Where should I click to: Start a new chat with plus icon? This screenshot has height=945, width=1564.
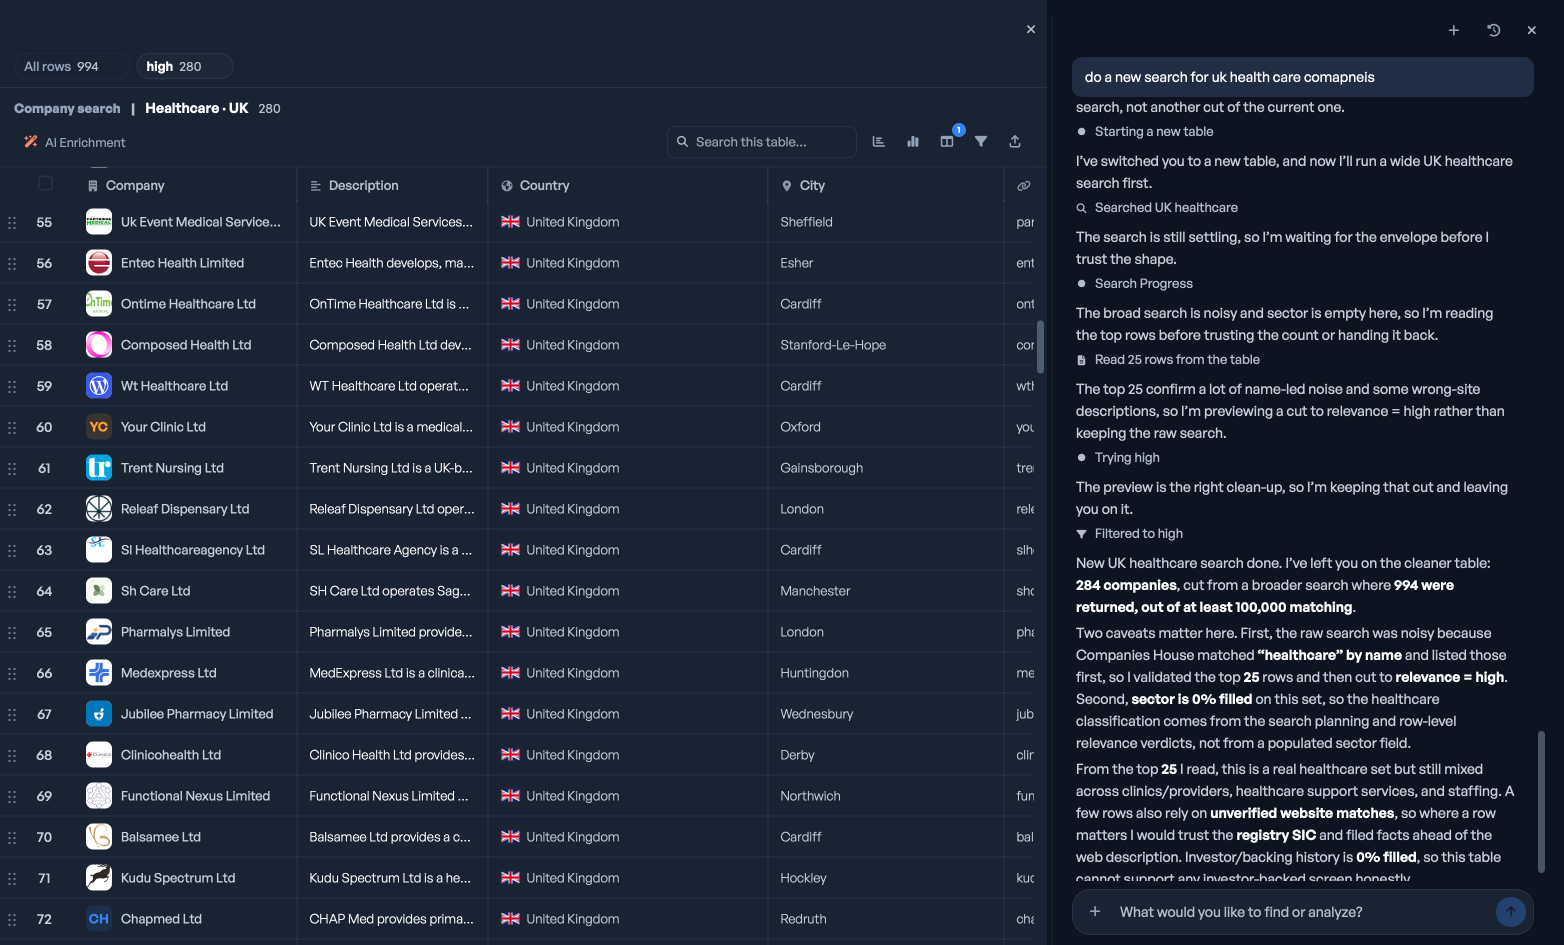click(1454, 30)
